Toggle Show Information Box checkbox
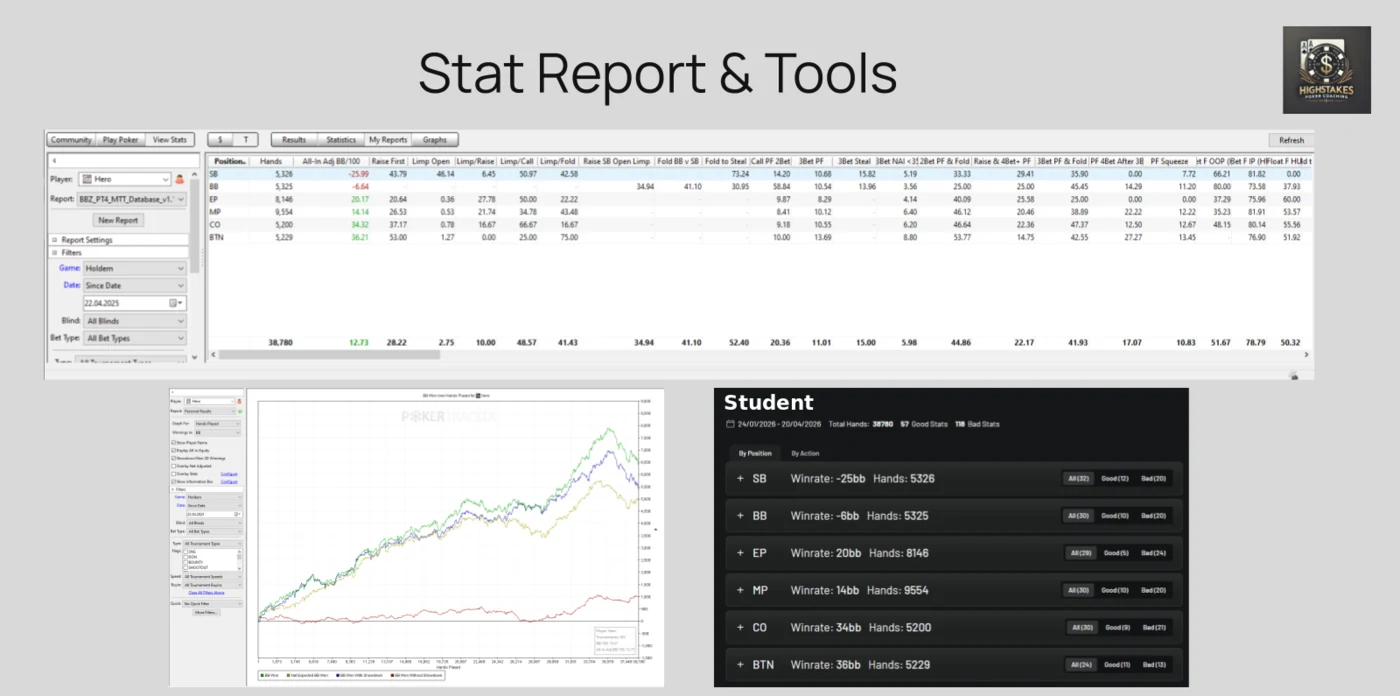Image resolution: width=1400 pixels, height=696 pixels. tap(173, 482)
